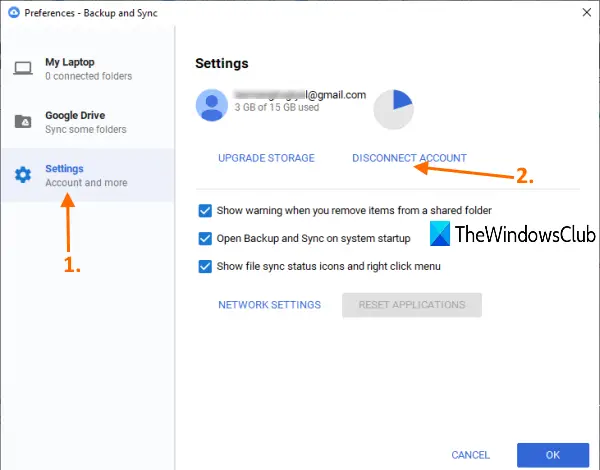600x470 pixels.
Task: Toggle Show file sync status icons checkbox
Action: pos(205,266)
